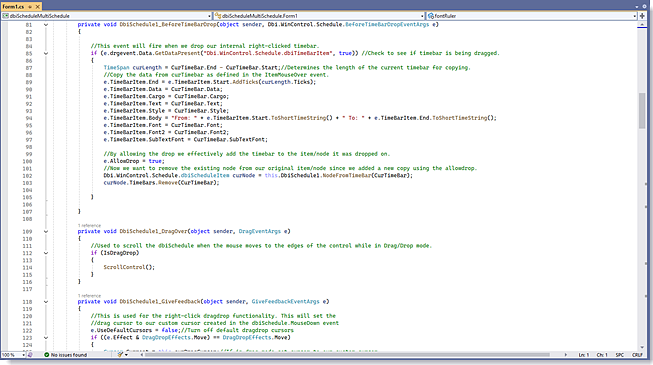Click the C# project icon in the navigation bar
The image size is (653, 365).
(x=5, y=16)
